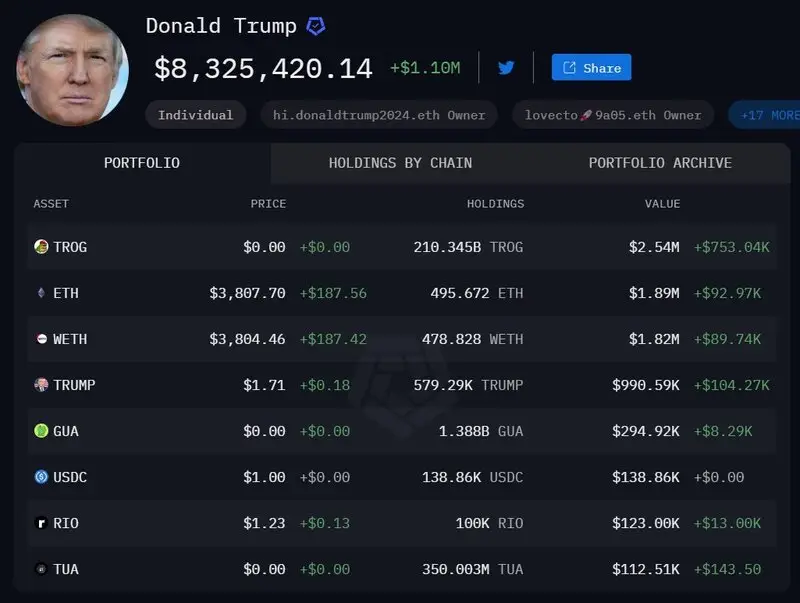Click the blue Share button

coord(591,67)
